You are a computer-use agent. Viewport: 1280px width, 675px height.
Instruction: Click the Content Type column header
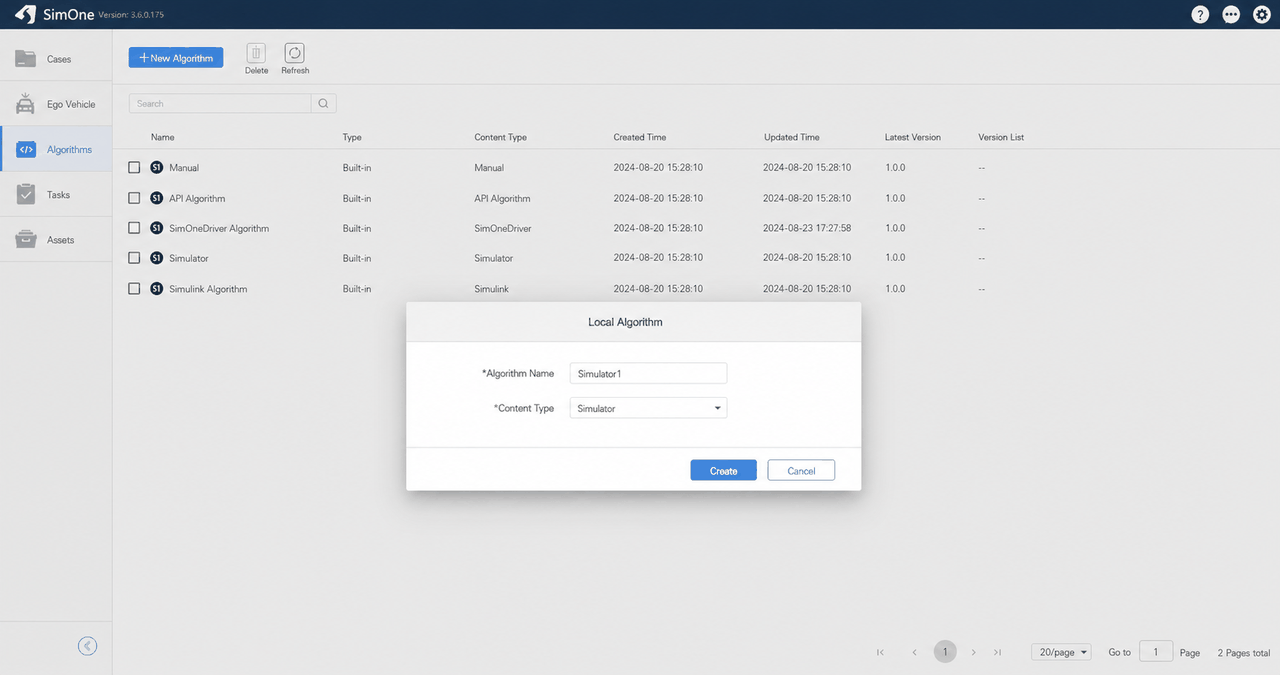coord(500,137)
